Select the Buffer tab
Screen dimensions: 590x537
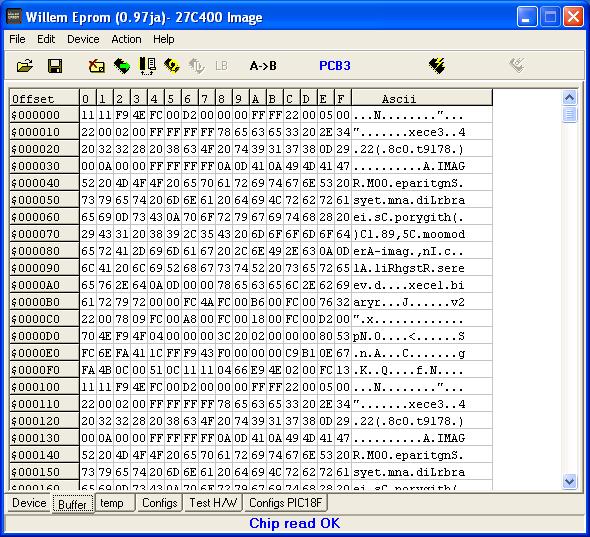(x=72, y=504)
